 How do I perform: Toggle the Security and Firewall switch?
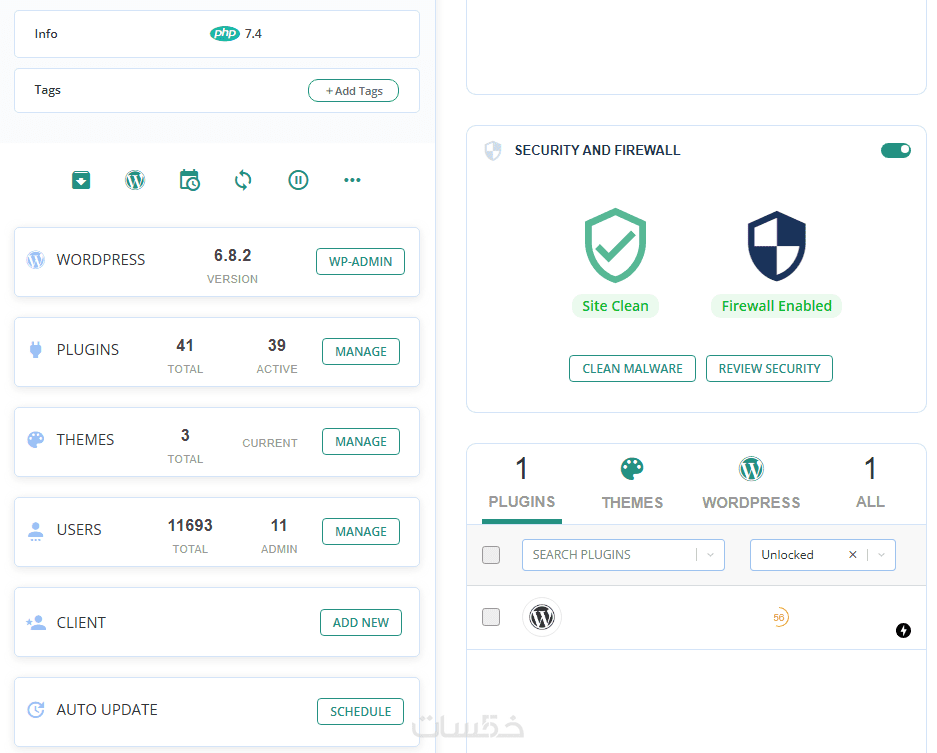tap(896, 150)
